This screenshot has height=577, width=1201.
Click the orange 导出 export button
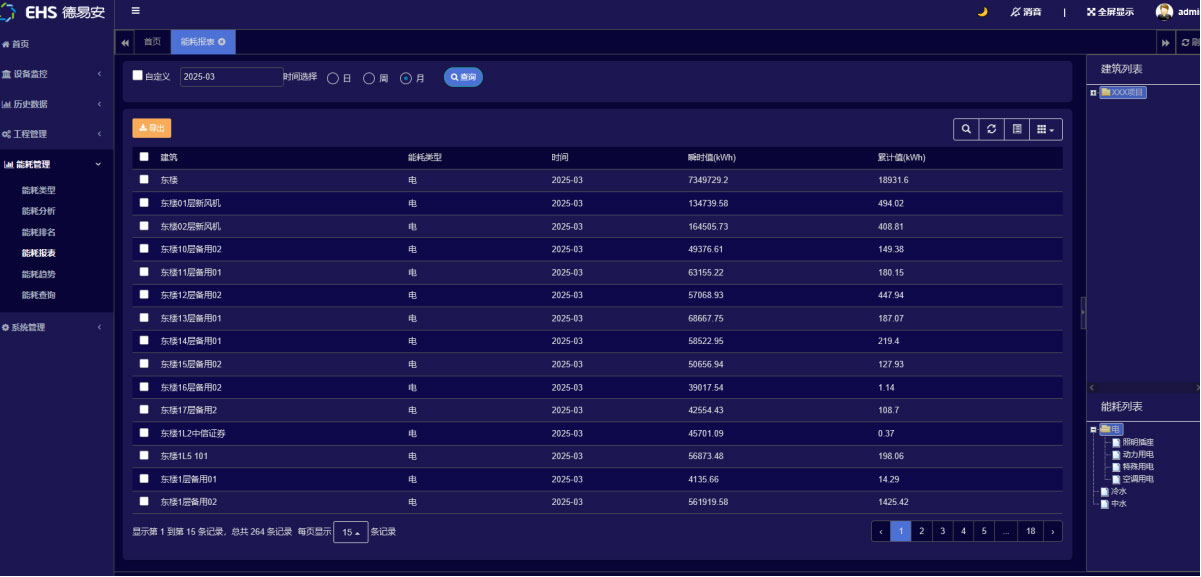click(152, 128)
